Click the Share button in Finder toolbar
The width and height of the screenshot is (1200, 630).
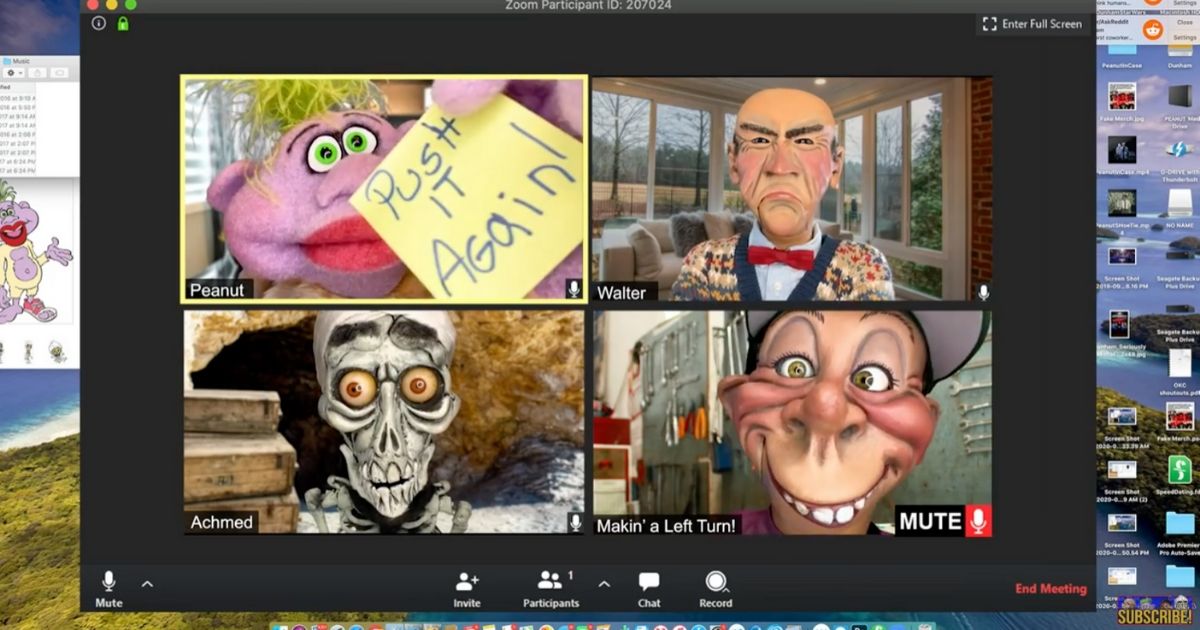(x=37, y=73)
